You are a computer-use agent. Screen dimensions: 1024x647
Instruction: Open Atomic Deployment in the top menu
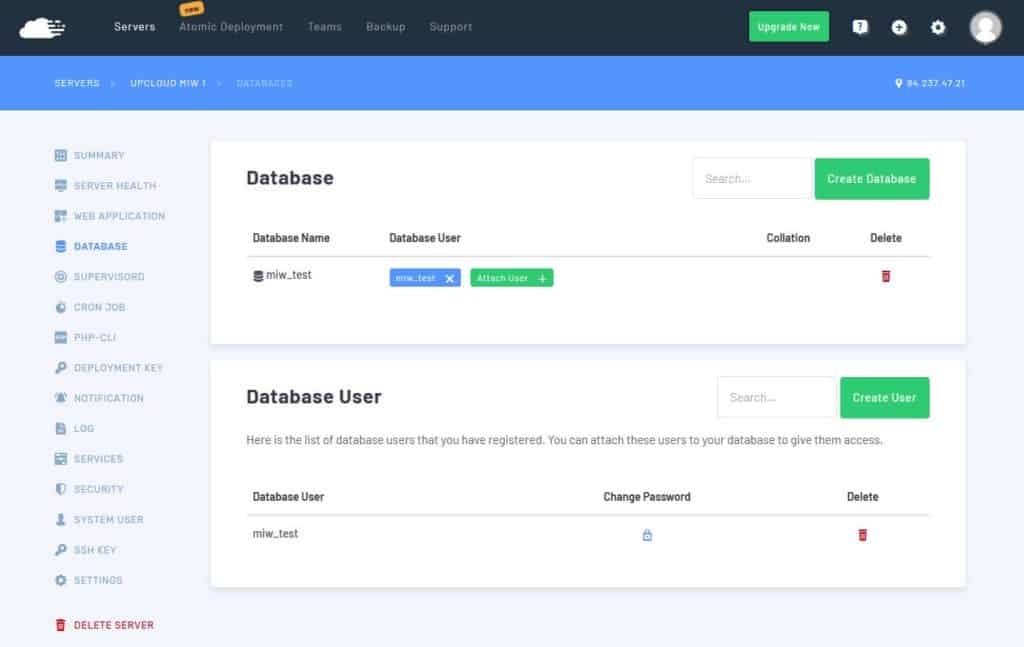pos(231,27)
